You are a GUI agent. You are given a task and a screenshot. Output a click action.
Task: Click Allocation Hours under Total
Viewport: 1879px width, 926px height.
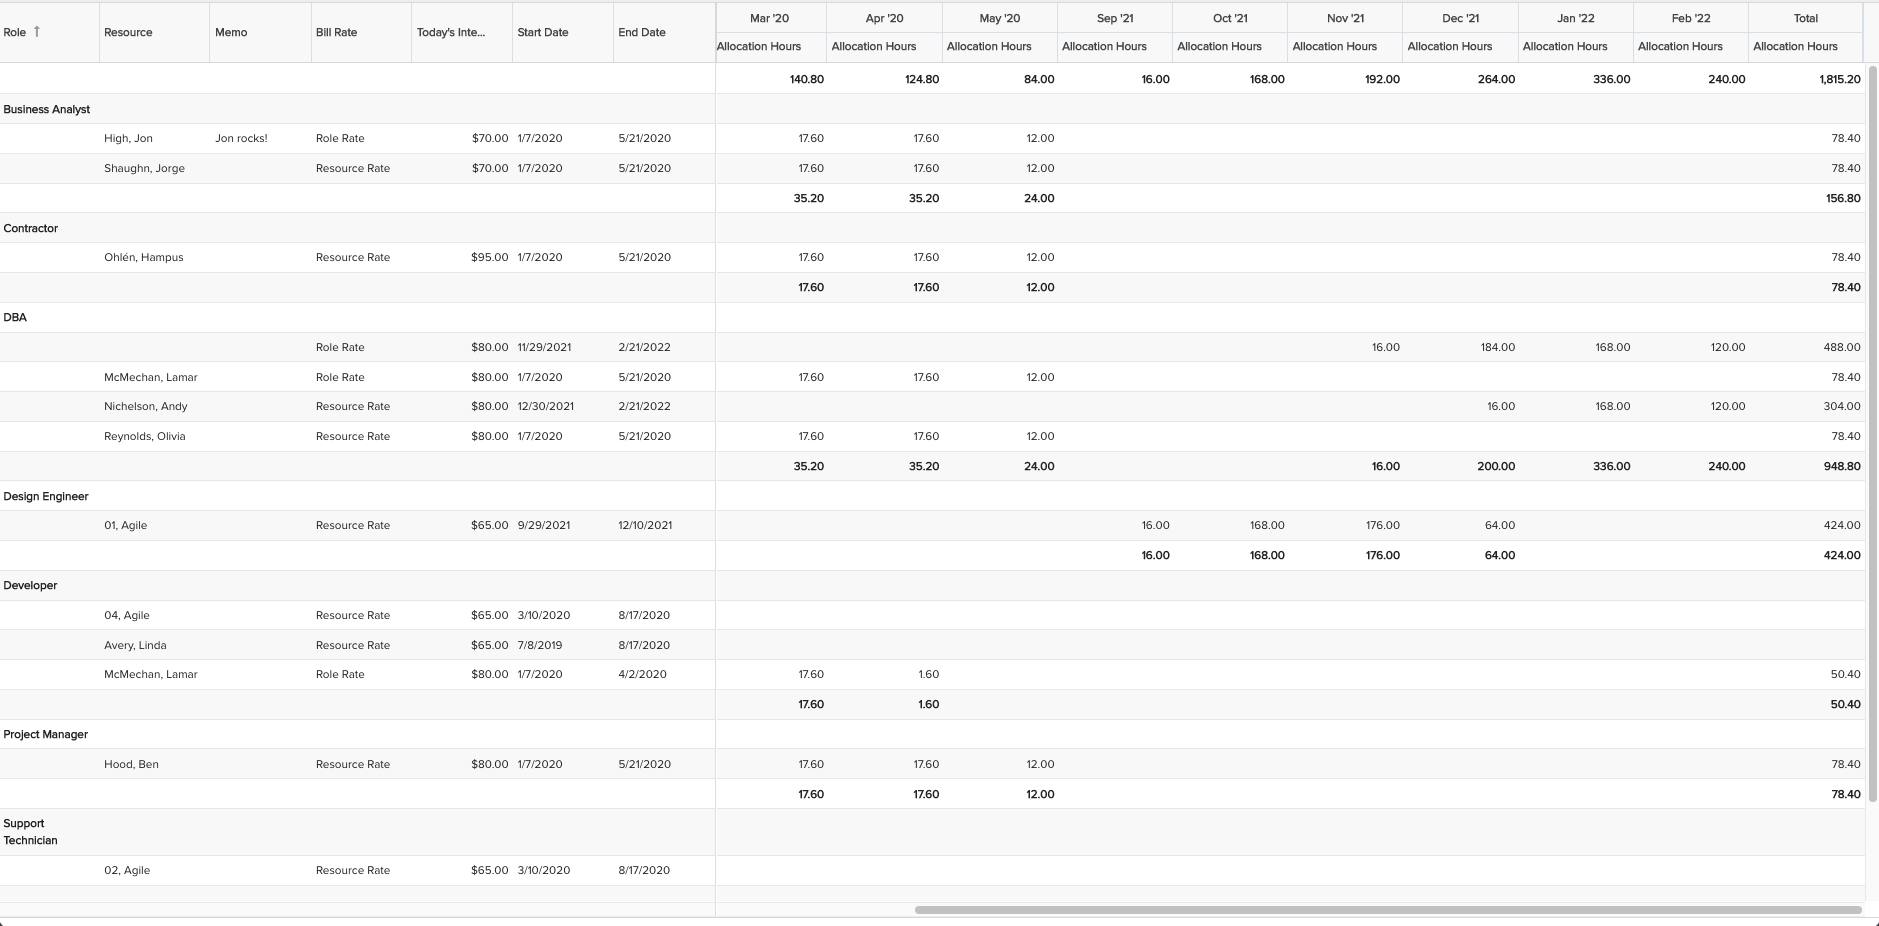point(1795,46)
